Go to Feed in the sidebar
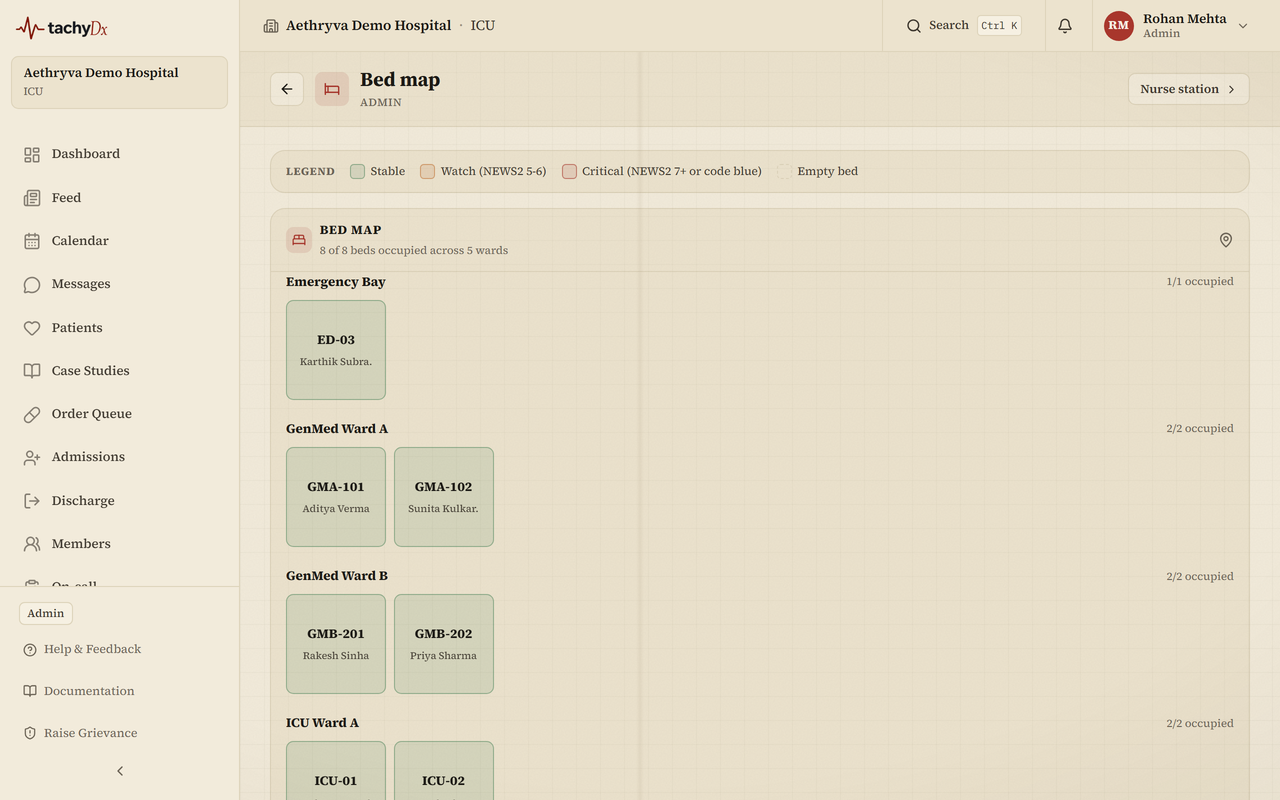The height and width of the screenshot is (800, 1280). [x=119, y=198]
